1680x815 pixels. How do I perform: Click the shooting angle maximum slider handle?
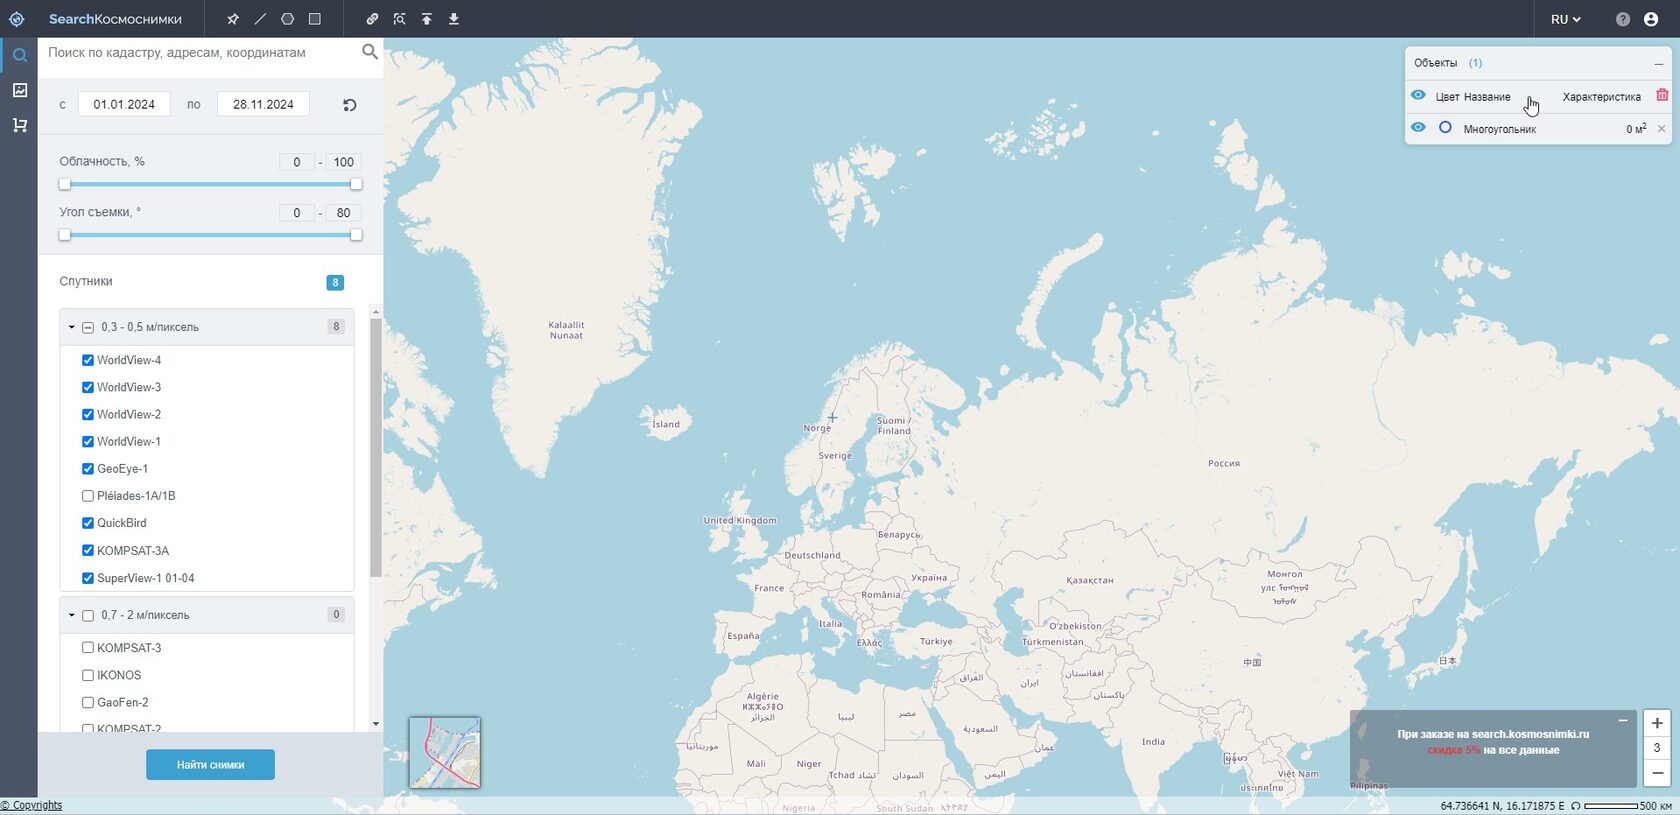[x=356, y=235]
